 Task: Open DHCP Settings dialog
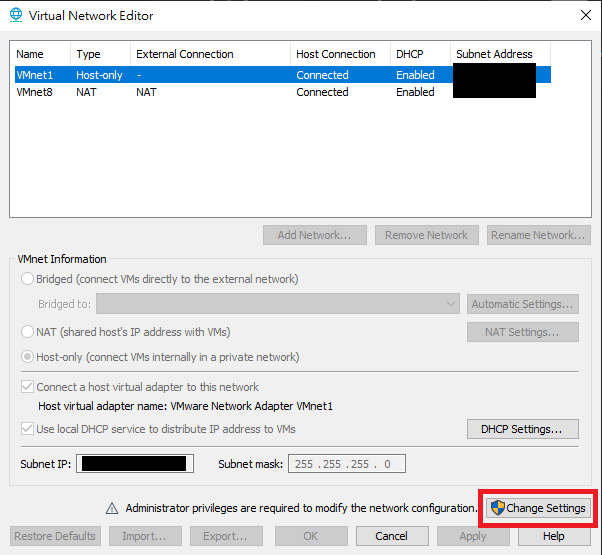coord(523,429)
